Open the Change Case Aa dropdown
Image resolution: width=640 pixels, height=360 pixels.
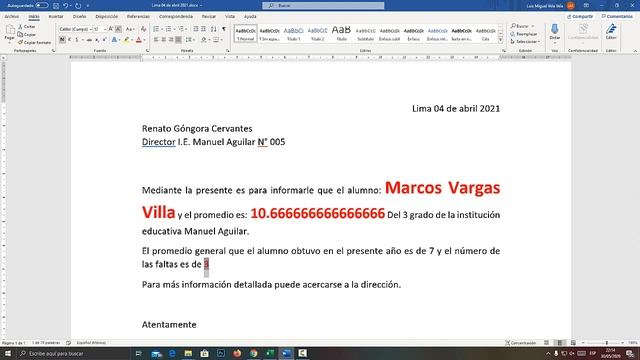[x=130, y=29]
